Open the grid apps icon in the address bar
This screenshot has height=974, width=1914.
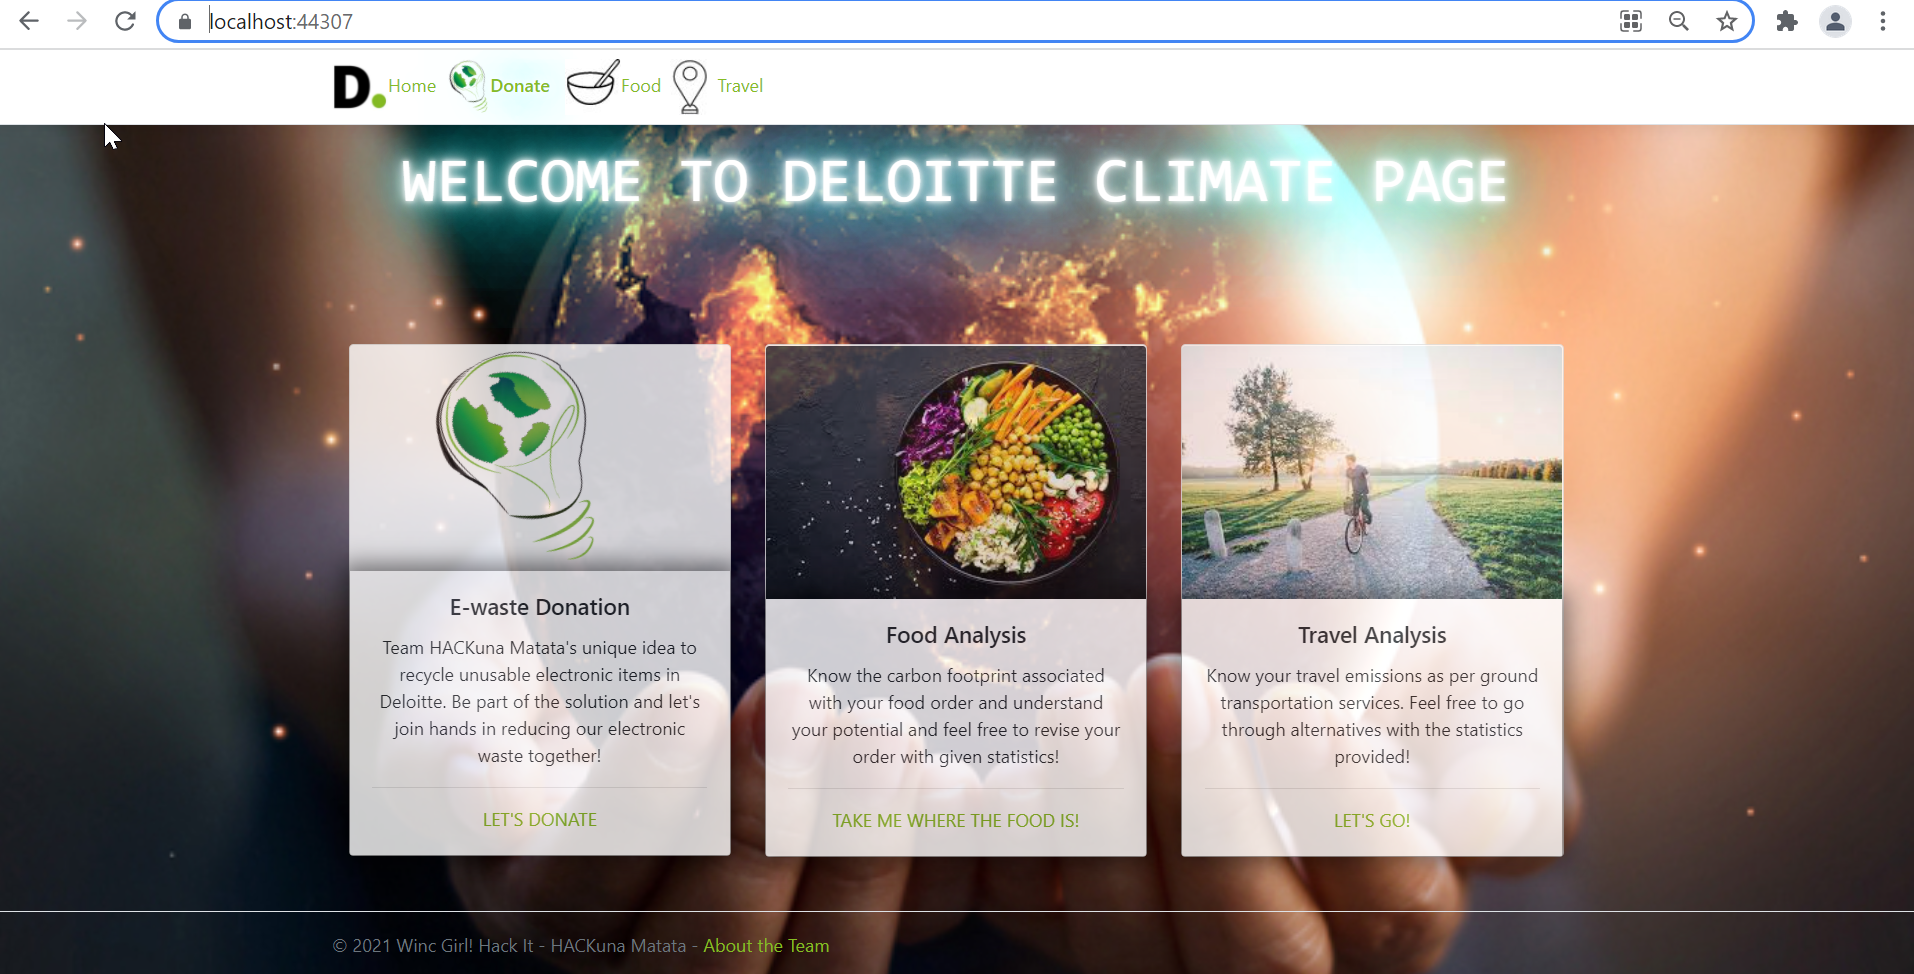(1631, 21)
